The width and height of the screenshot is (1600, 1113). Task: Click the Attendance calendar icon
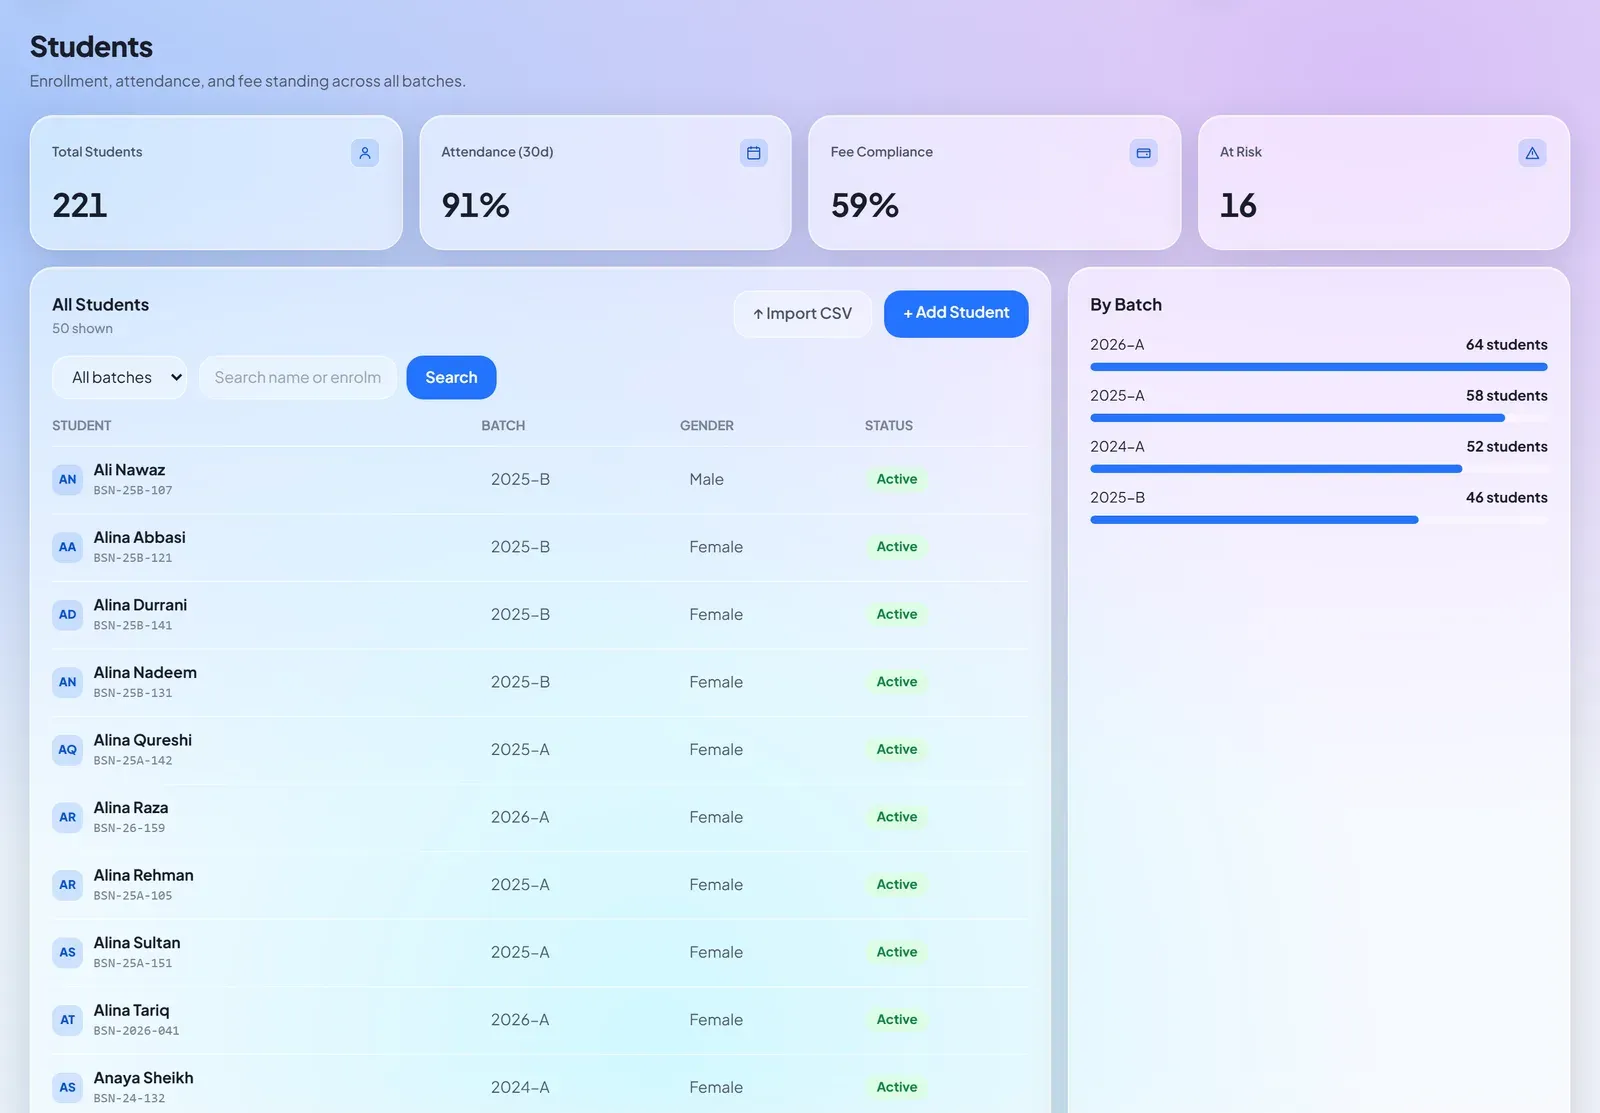[754, 153]
